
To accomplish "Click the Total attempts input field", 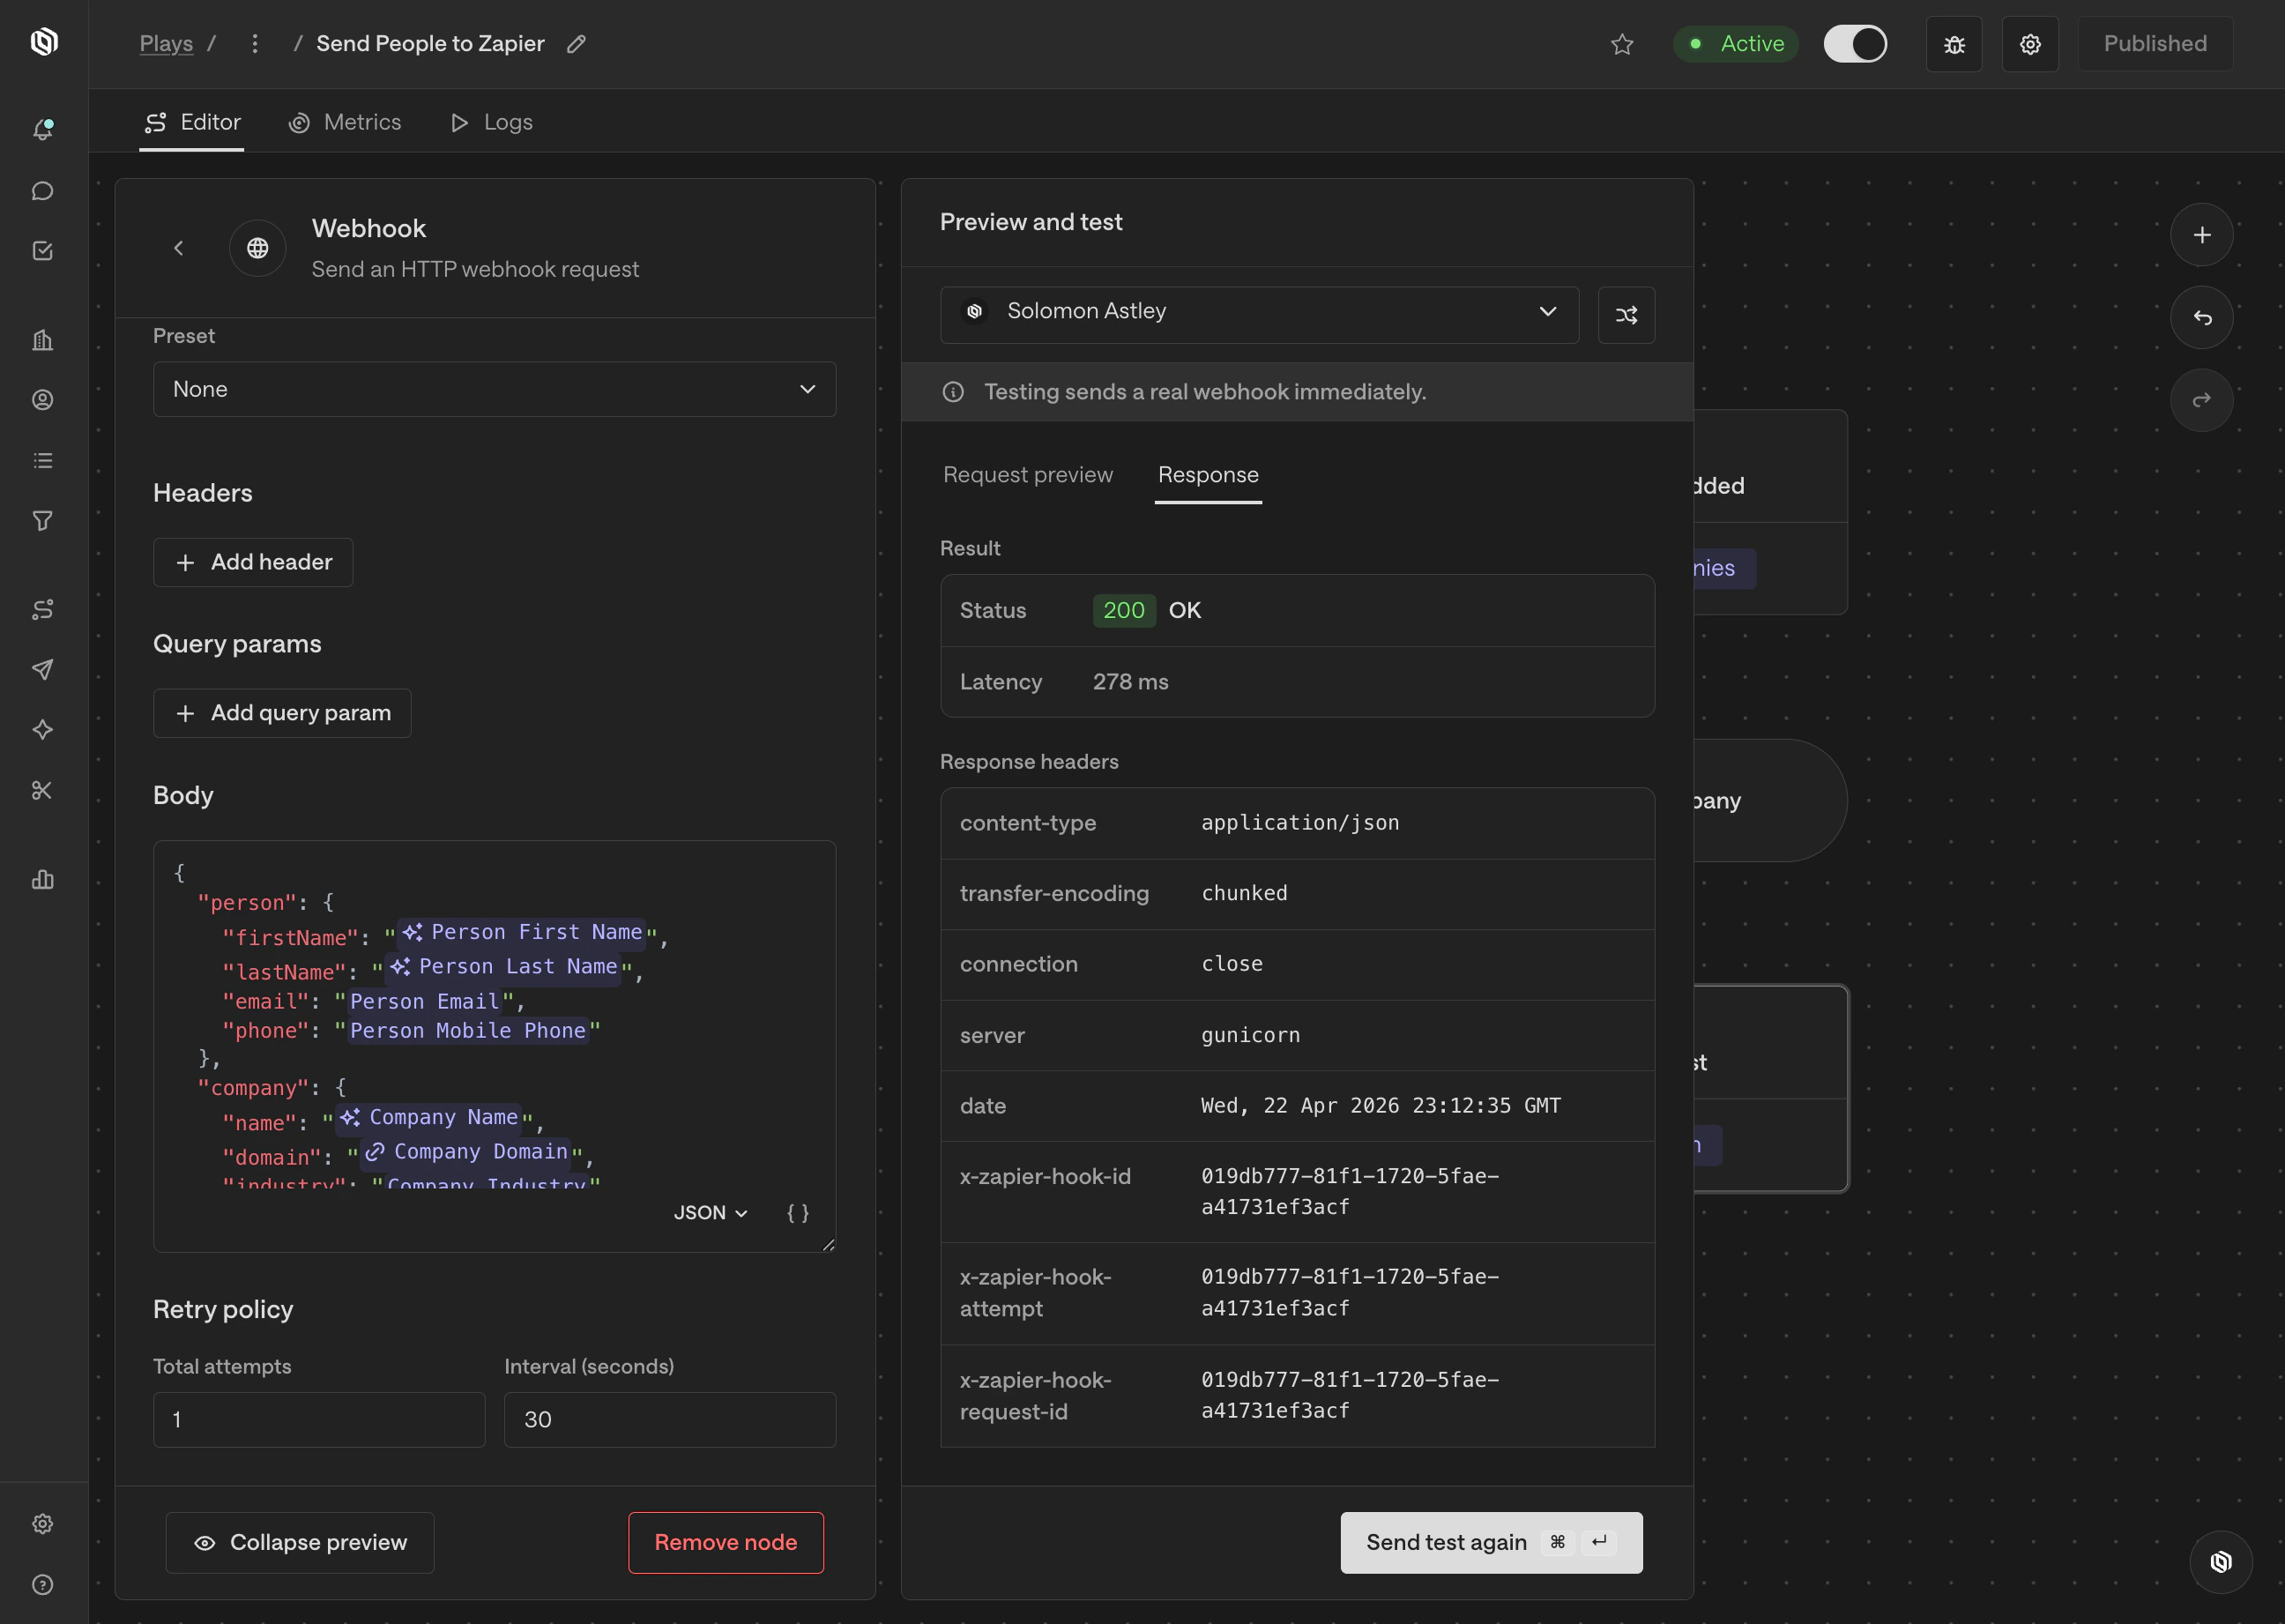I will tap(319, 1419).
